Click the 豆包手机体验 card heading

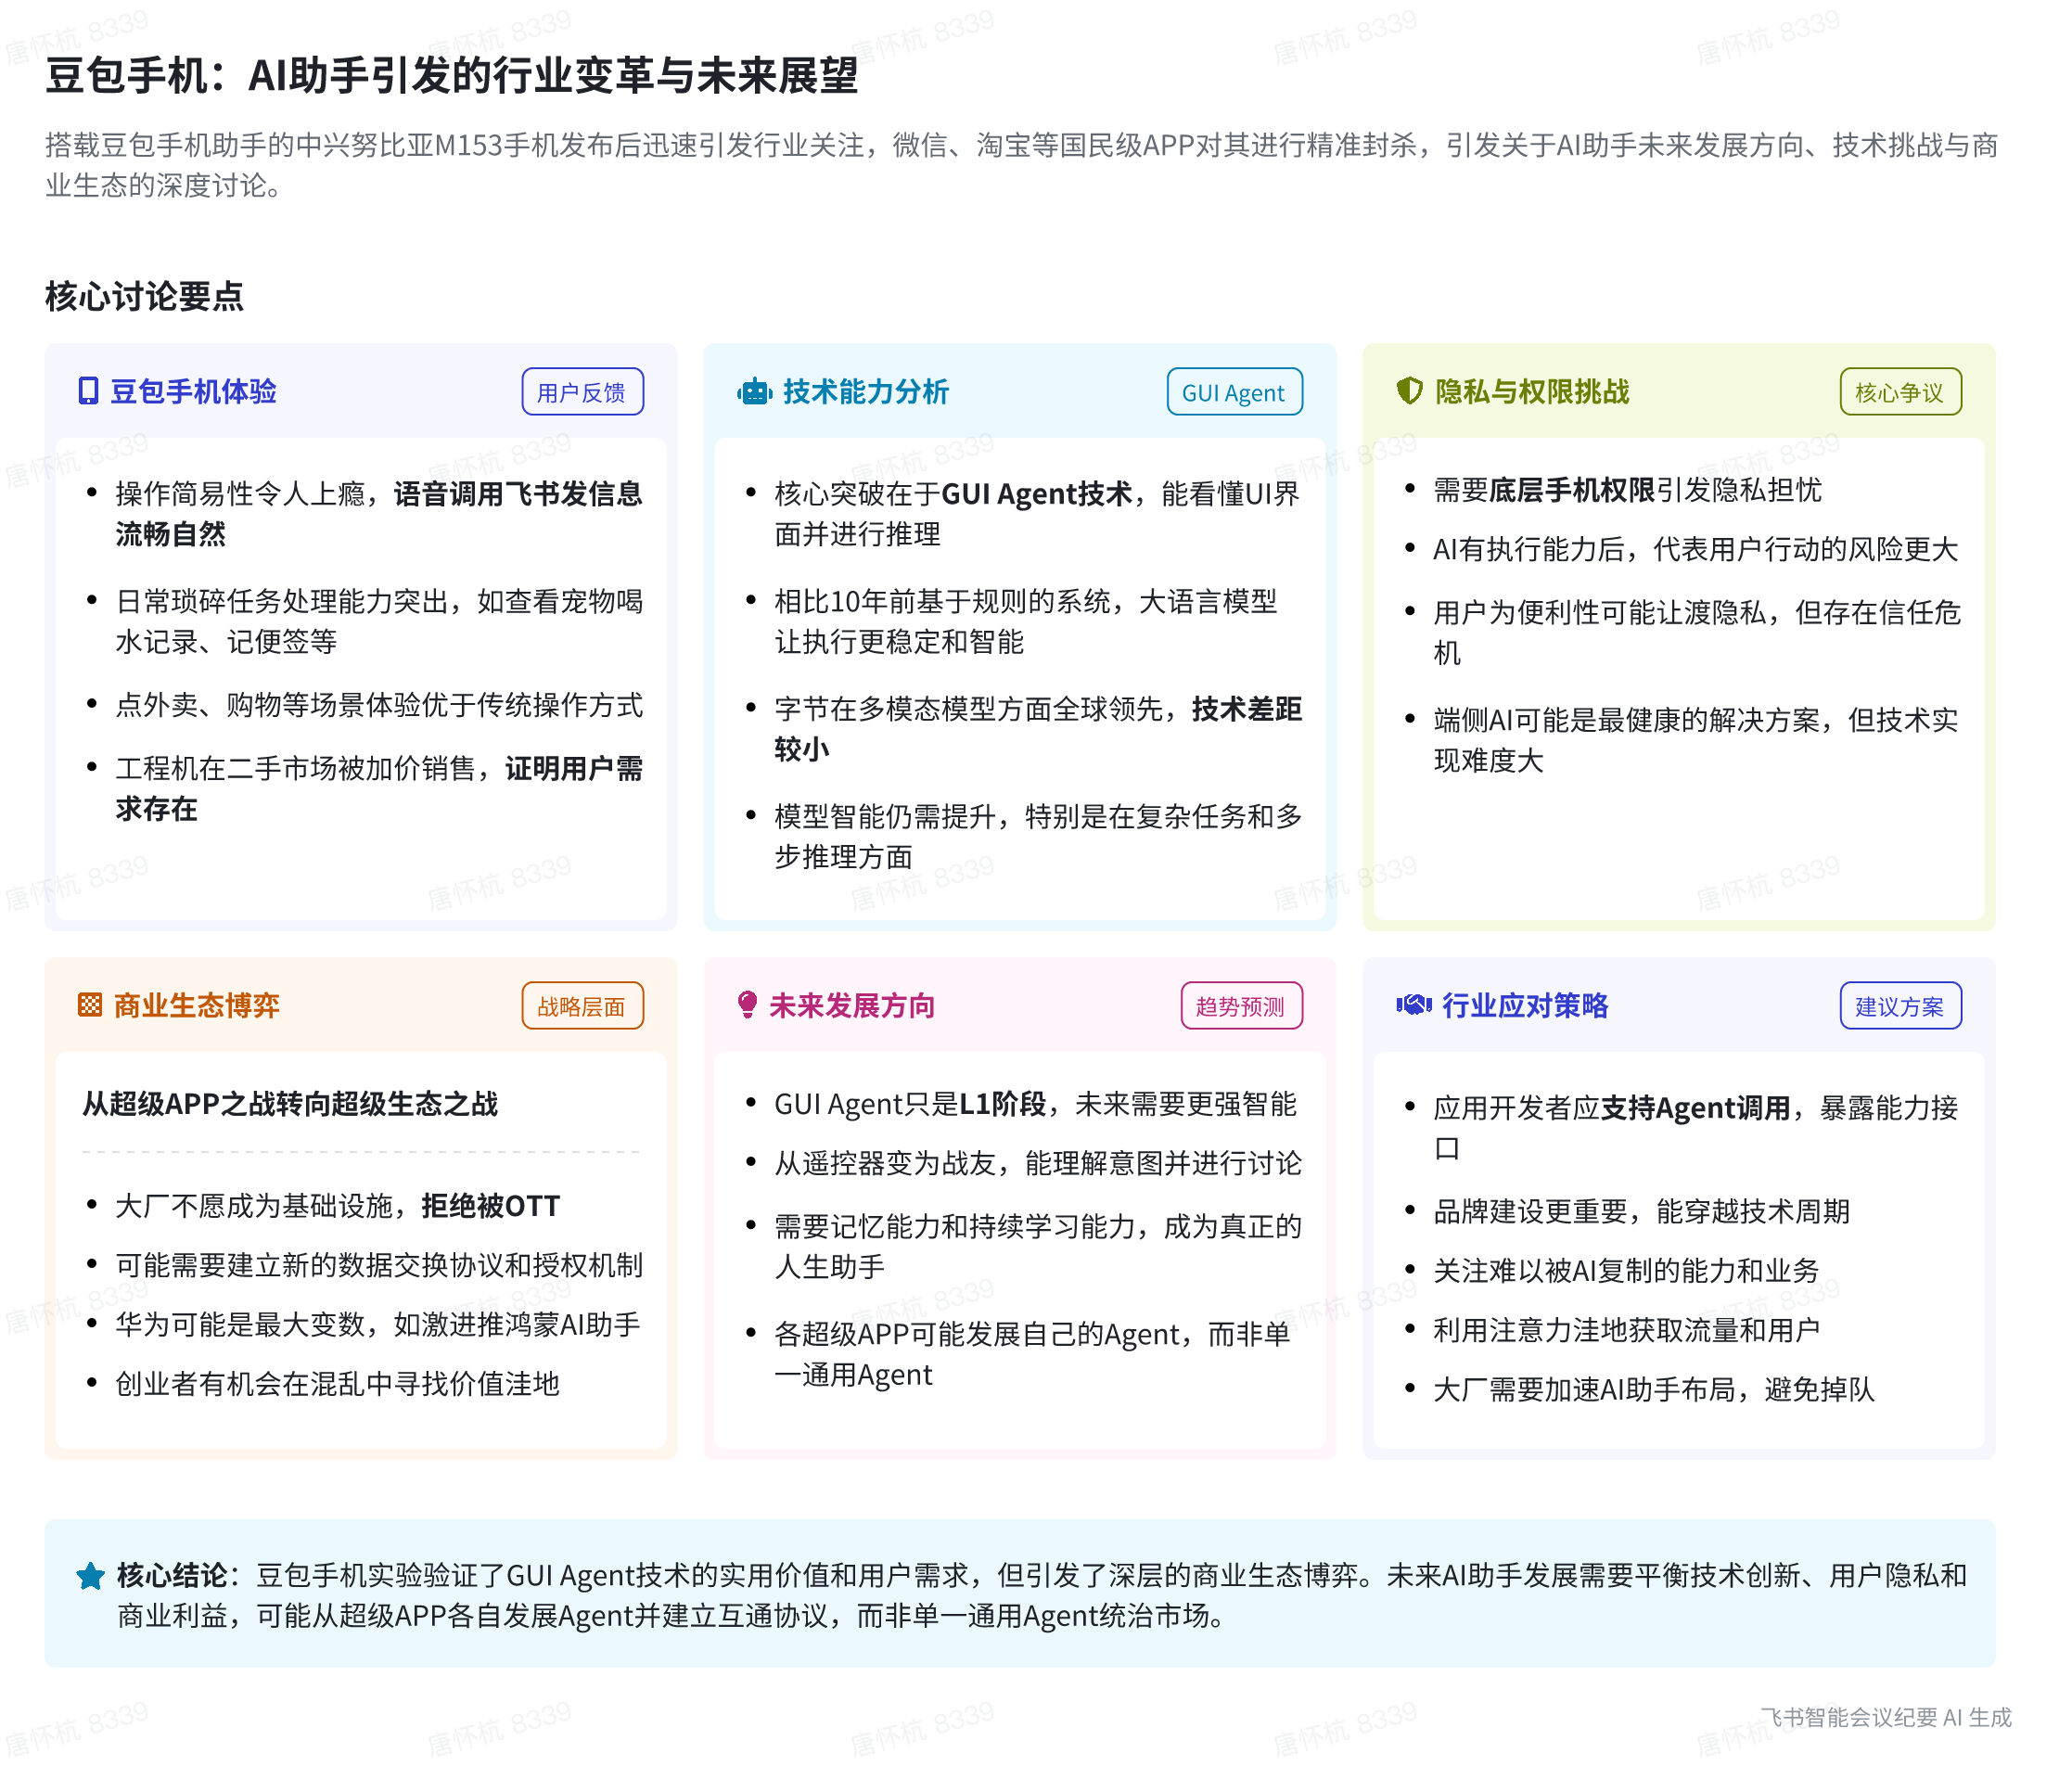[x=193, y=391]
